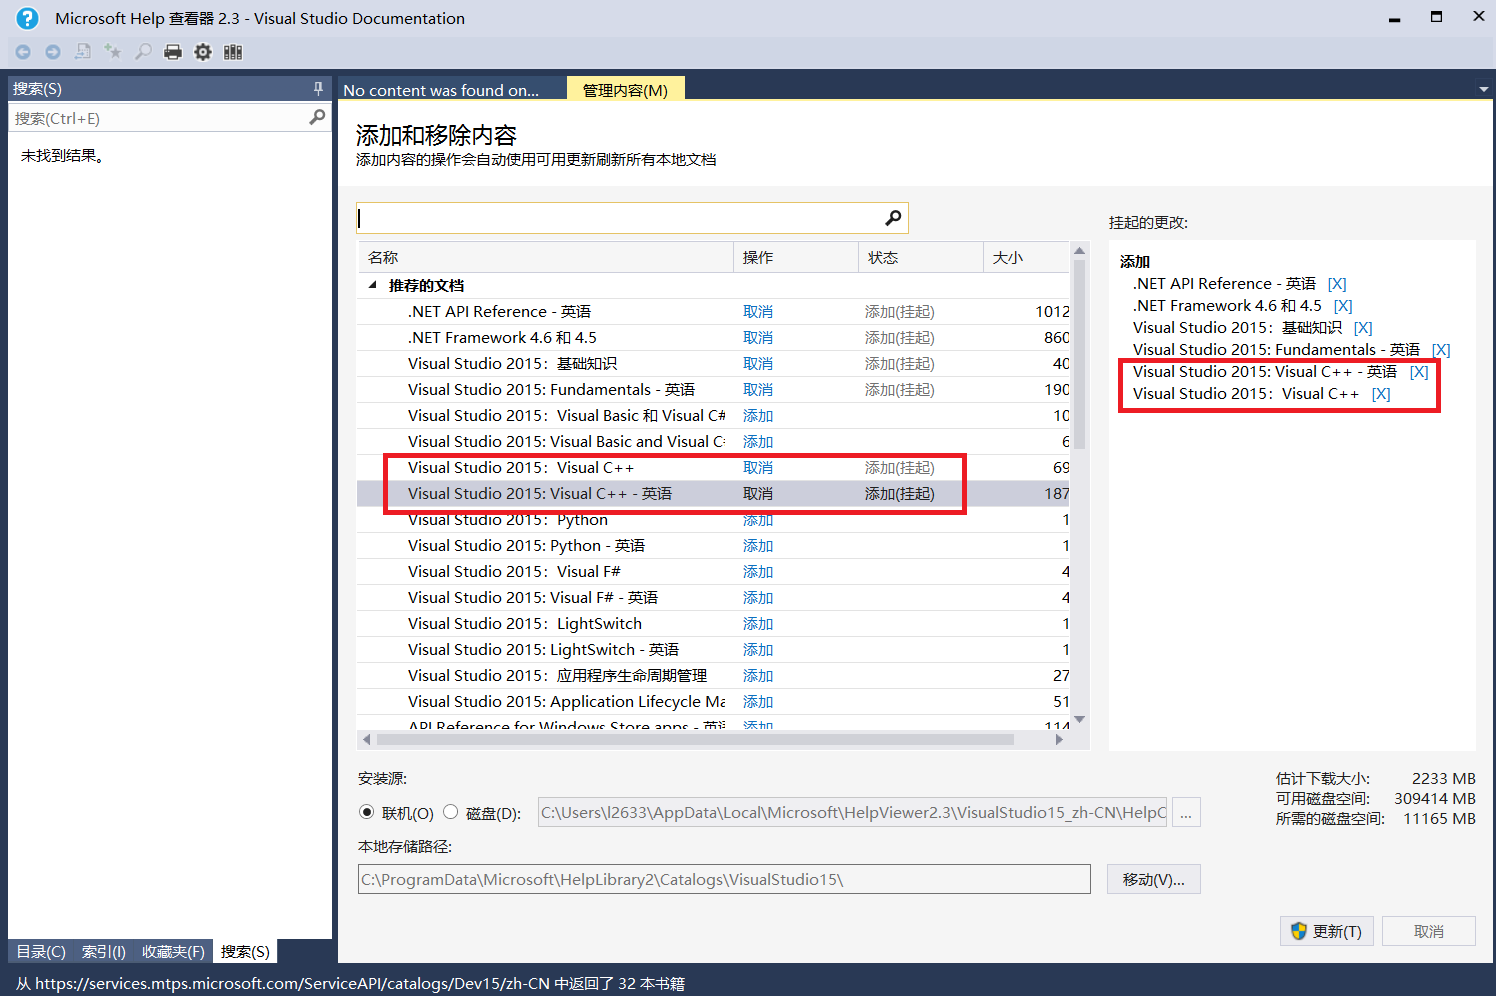Click 添加 for Visual F# - 英语 row
The image size is (1496, 996).
[758, 598]
